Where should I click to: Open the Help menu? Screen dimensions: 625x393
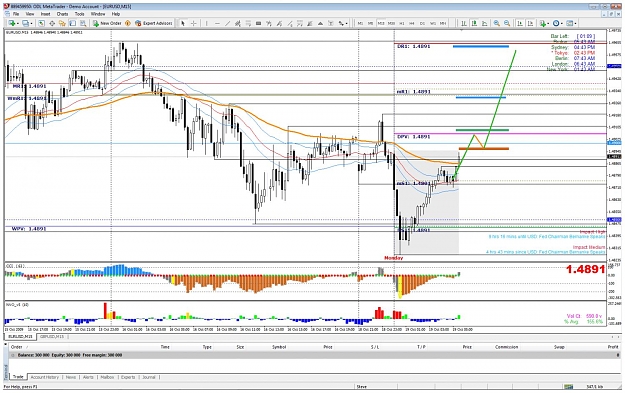click(x=116, y=14)
